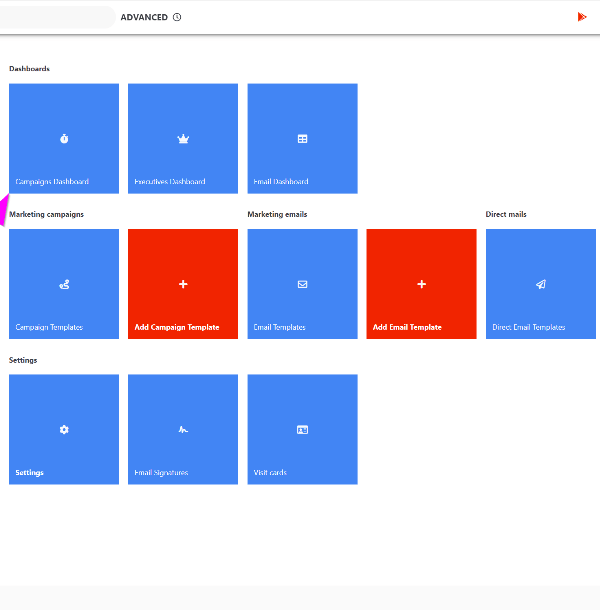600x610 pixels.
Task: Open the Email Signatures tile
Action: point(183,429)
